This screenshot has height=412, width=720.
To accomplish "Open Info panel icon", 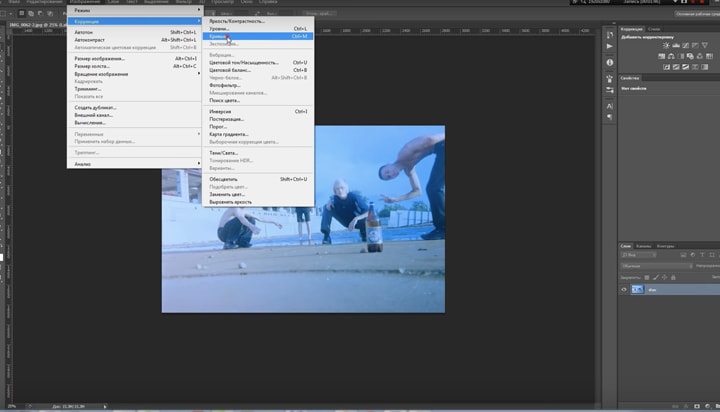I will [x=610, y=62].
